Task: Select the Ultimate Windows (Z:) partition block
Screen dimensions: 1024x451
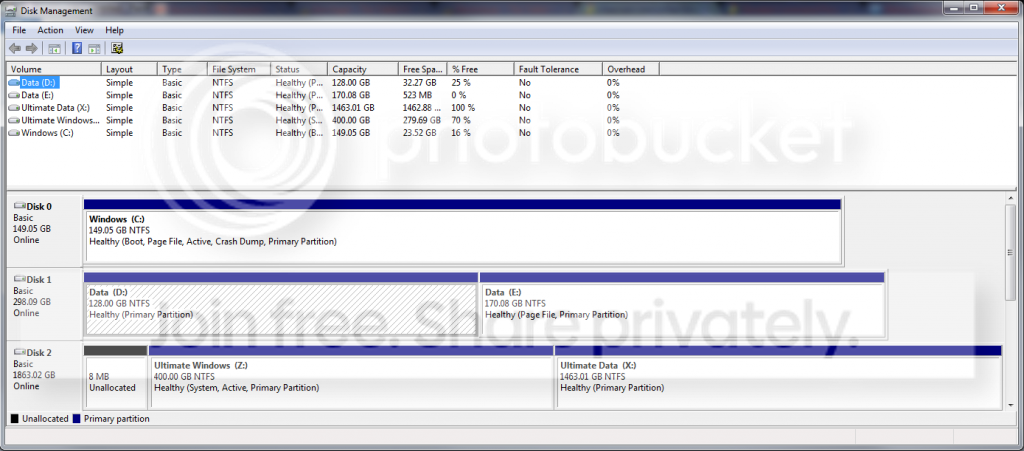Action: point(351,378)
